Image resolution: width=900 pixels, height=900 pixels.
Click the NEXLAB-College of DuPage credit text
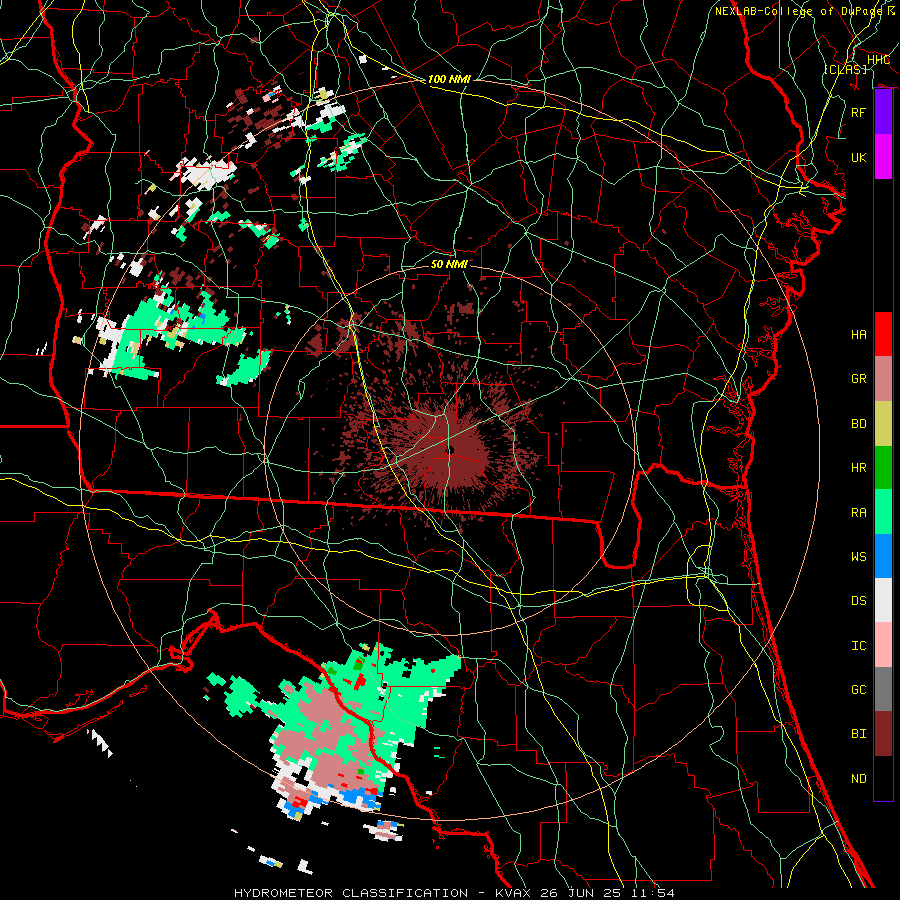click(798, 11)
